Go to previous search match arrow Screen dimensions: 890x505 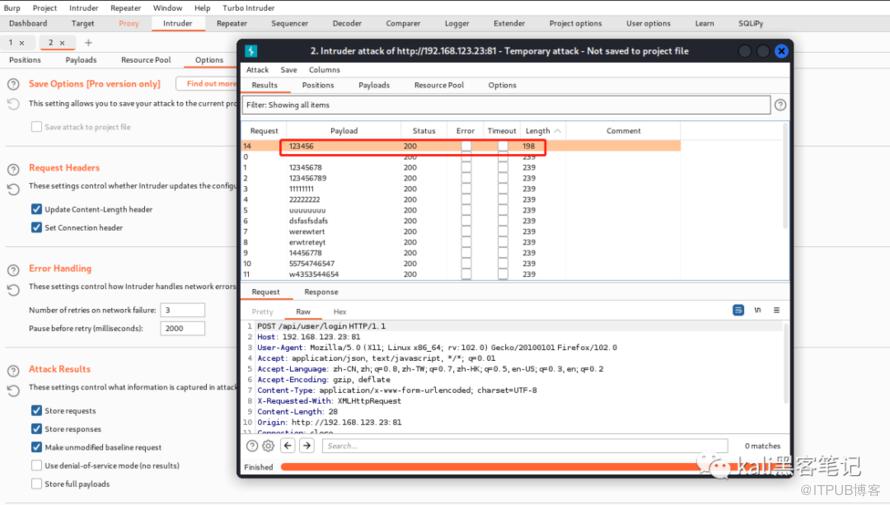click(288, 446)
